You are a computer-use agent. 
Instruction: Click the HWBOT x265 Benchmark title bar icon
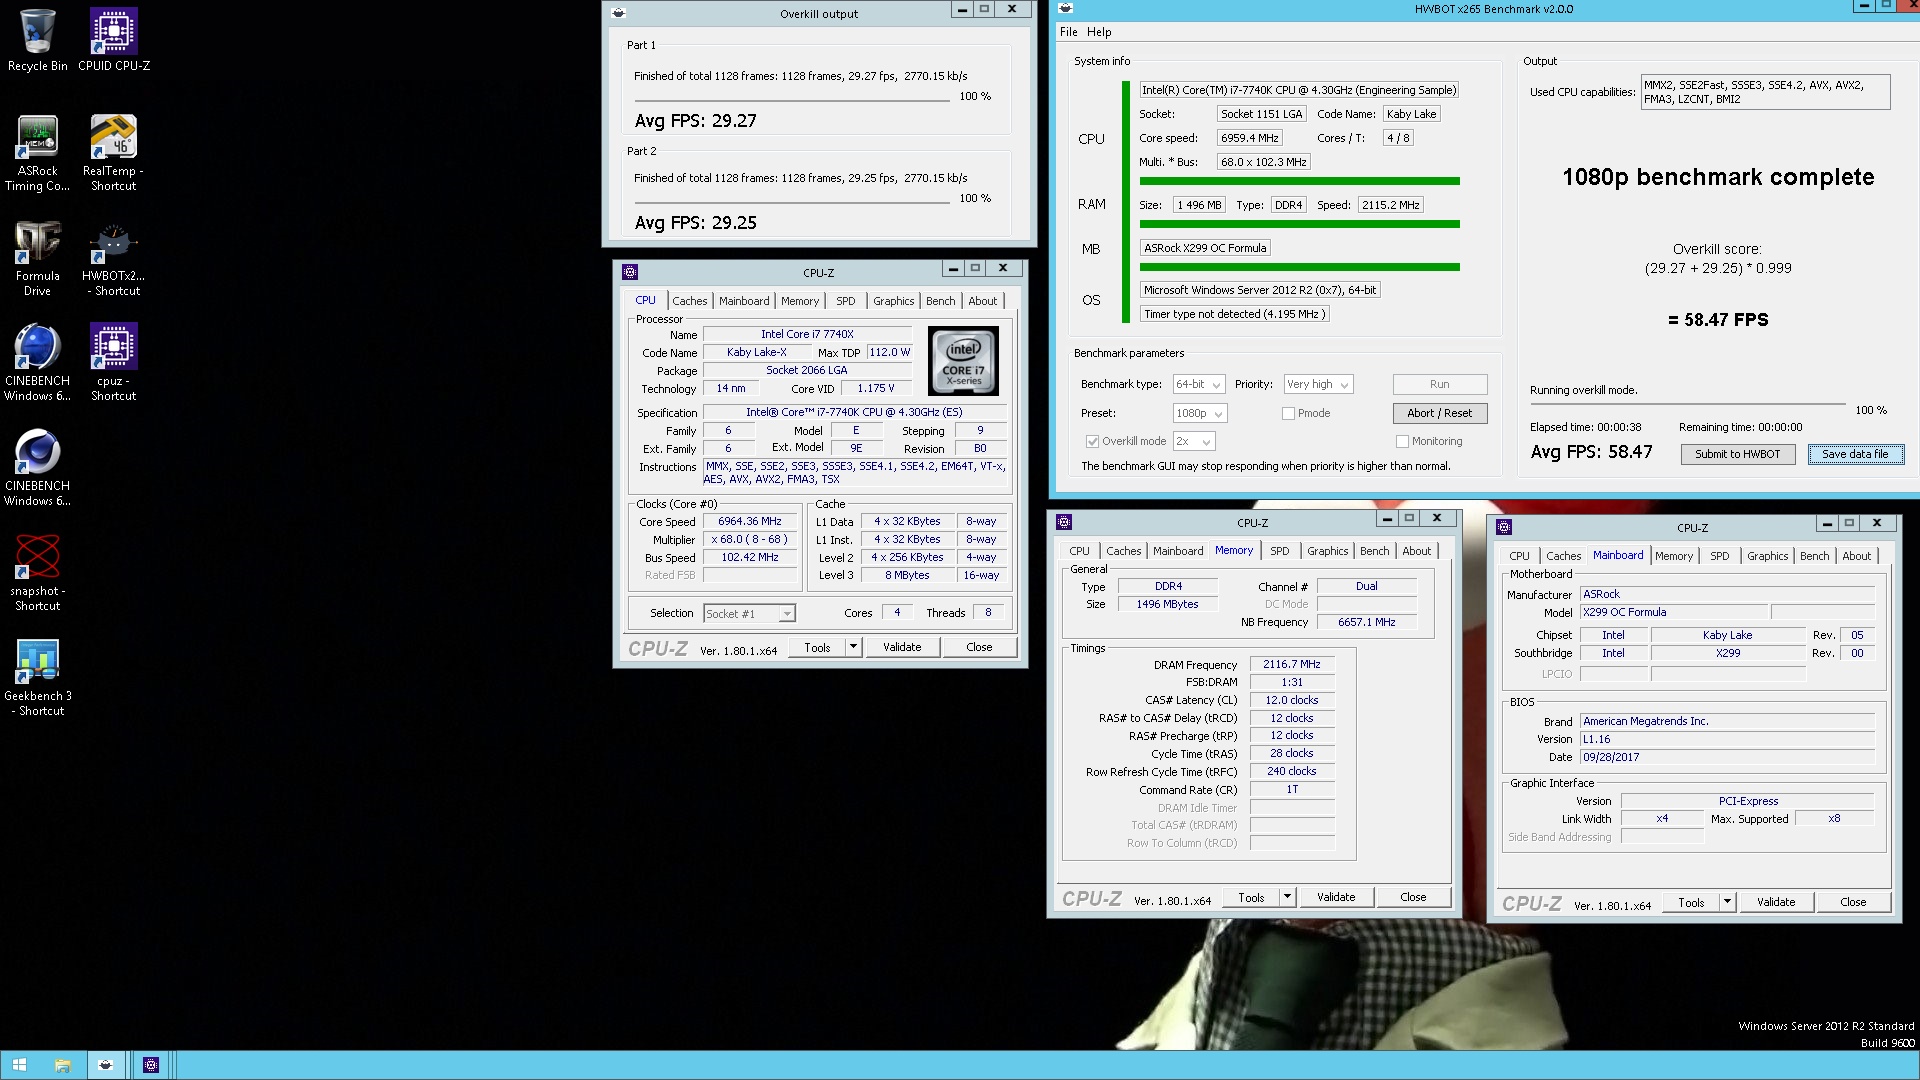[x=1066, y=8]
